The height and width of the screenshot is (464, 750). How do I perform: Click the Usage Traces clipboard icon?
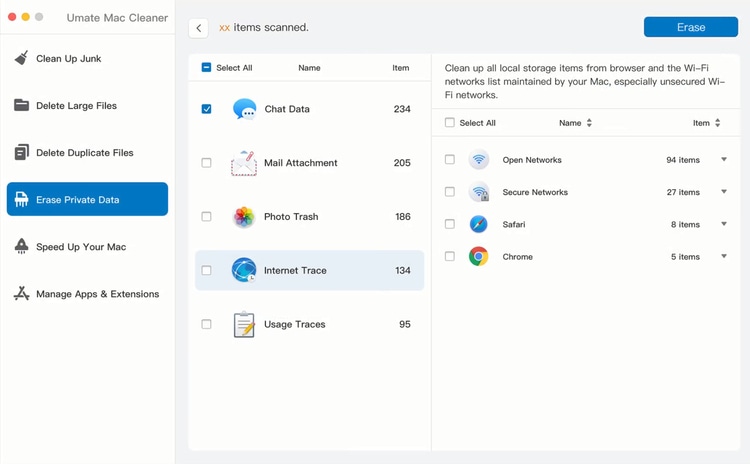point(244,325)
